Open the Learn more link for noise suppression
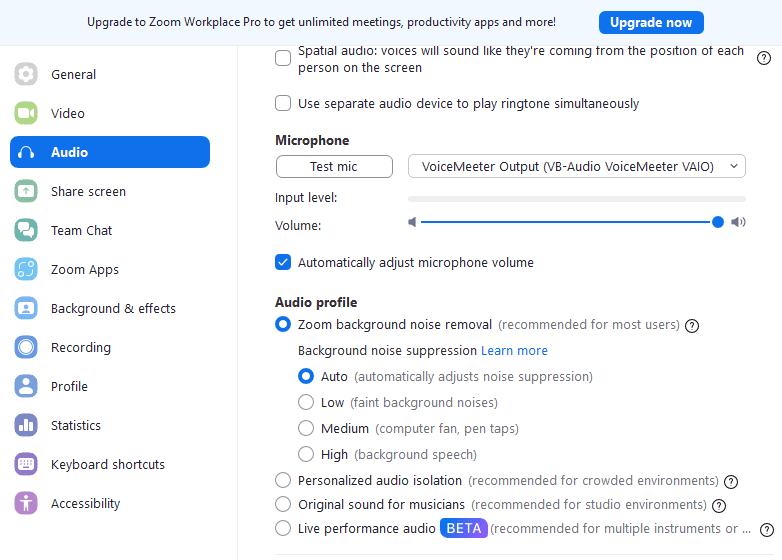This screenshot has width=782, height=560. (x=514, y=351)
